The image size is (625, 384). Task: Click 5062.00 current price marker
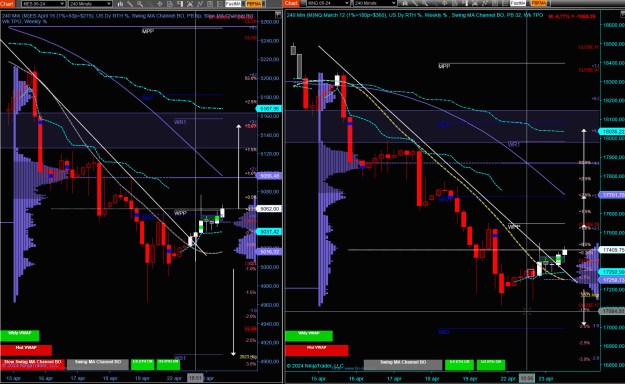tap(269, 209)
